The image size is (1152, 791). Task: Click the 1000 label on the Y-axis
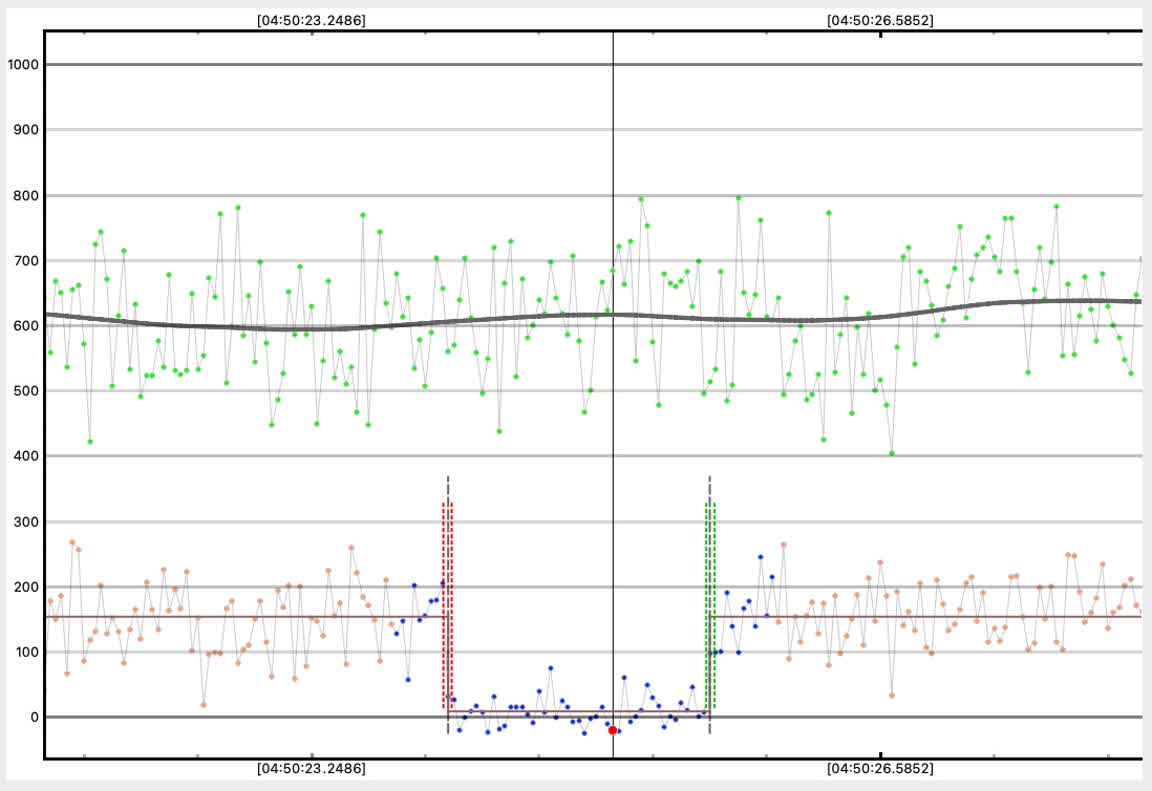tap(21, 65)
